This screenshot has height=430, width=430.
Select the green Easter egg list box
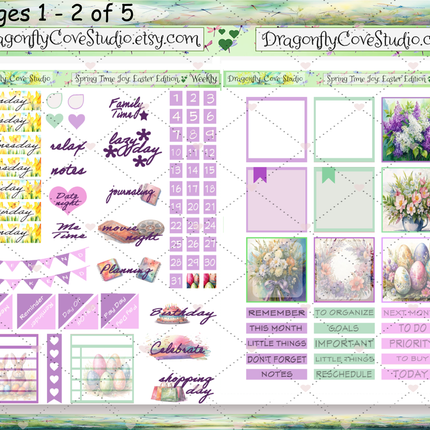pyautogui.click(x=102, y=369)
